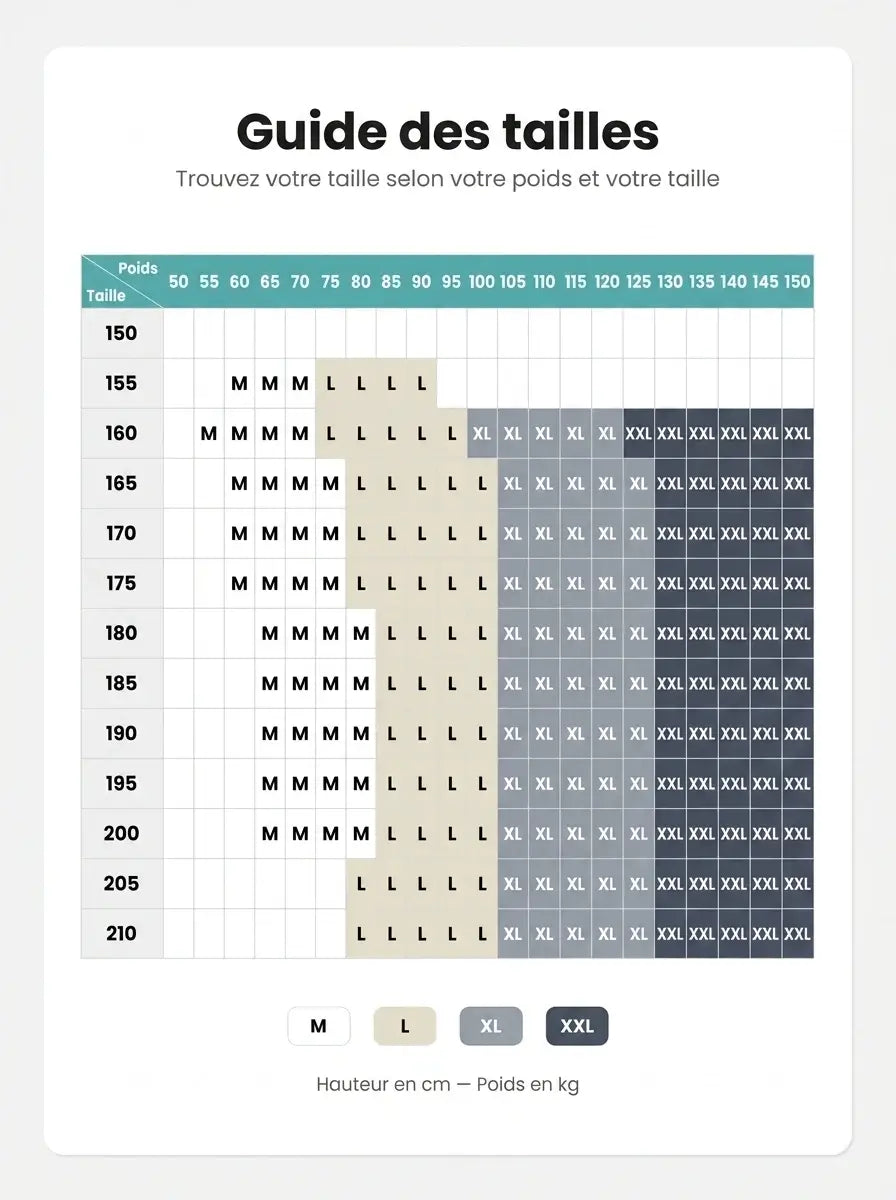Click the beige L legend swatch
The width and height of the screenshot is (896, 1200).
tap(405, 1026)
